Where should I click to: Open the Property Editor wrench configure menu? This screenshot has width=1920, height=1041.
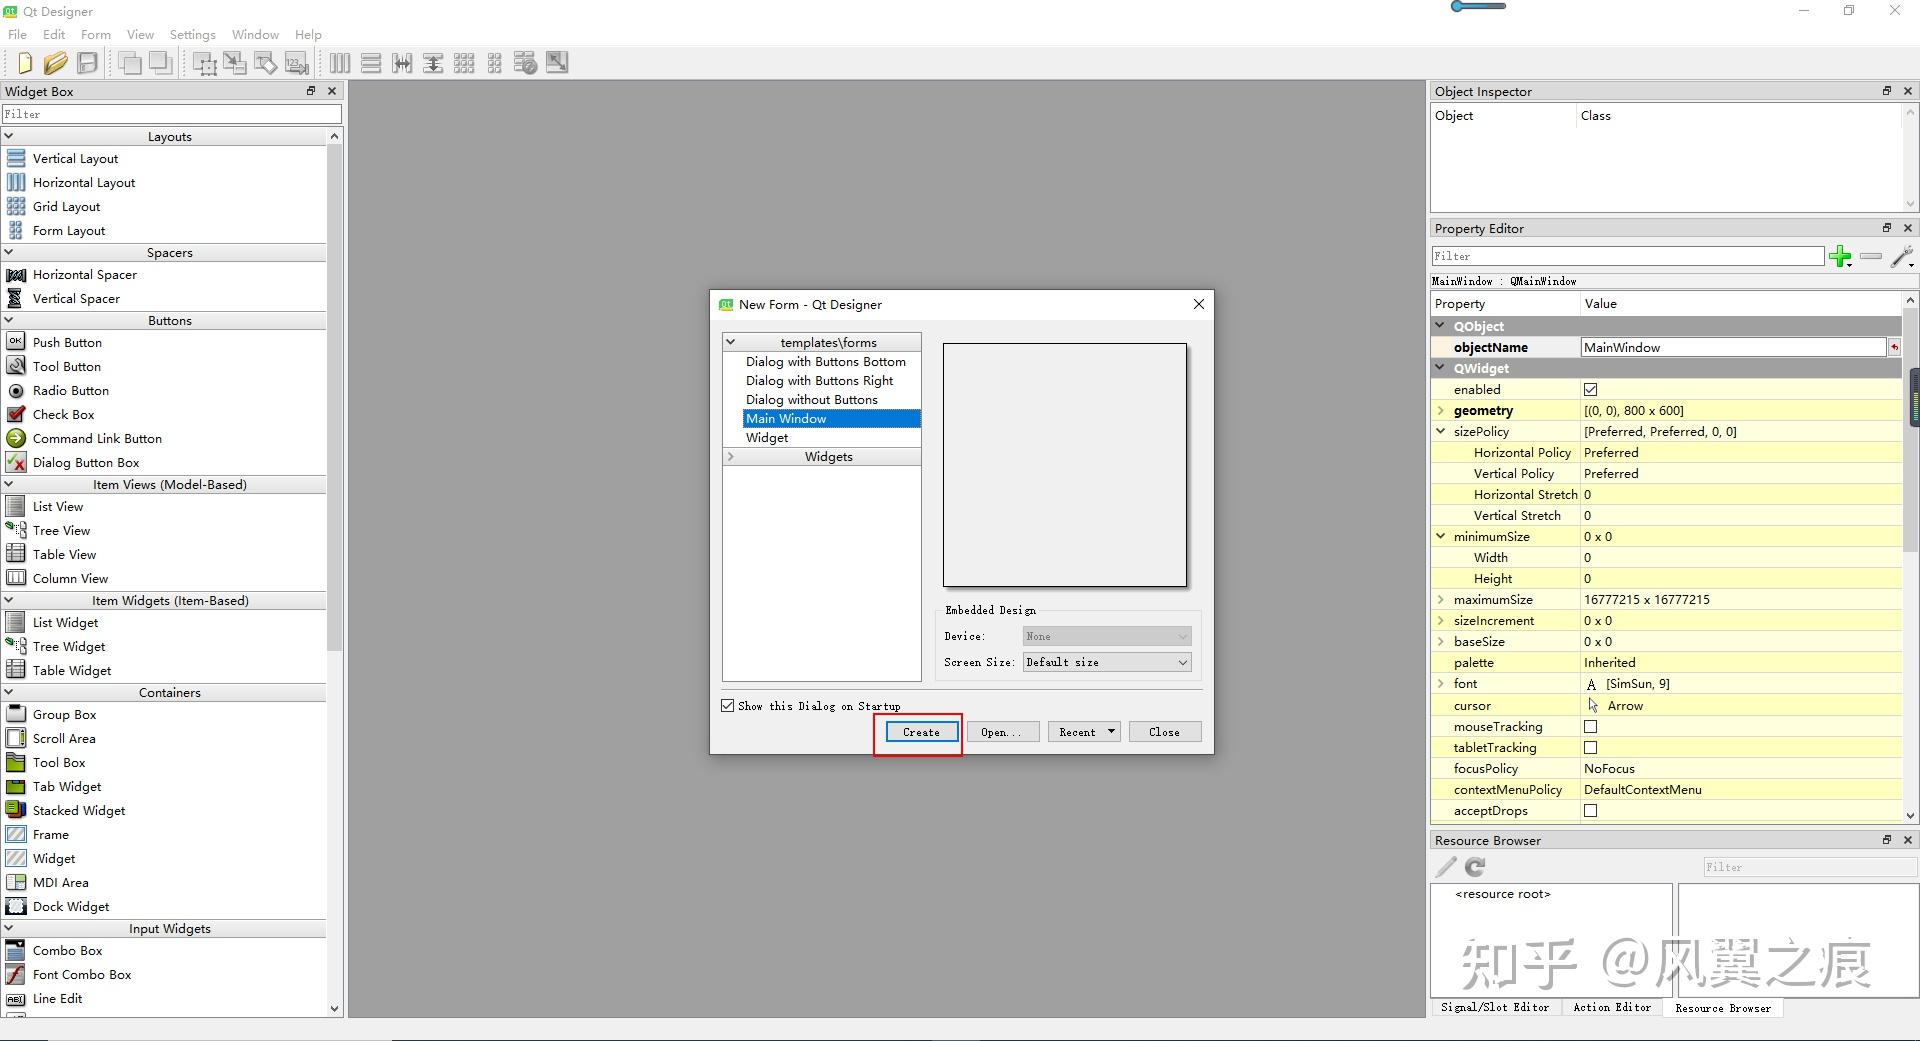click(1903, 257)
